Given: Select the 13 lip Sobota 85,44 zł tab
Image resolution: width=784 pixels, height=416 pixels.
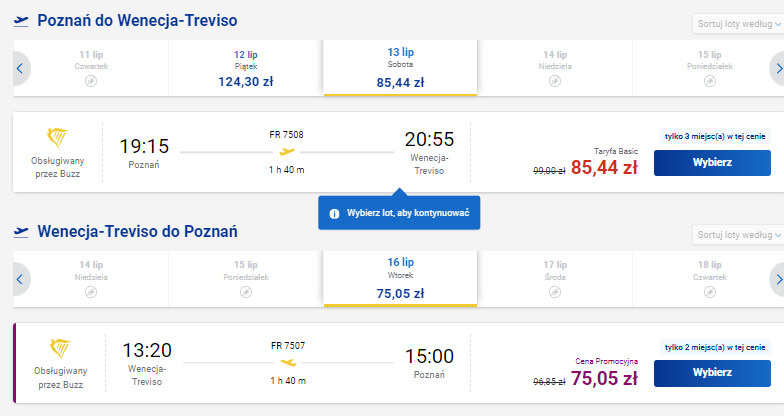Looking at the screenshot, I should [400, 68].
